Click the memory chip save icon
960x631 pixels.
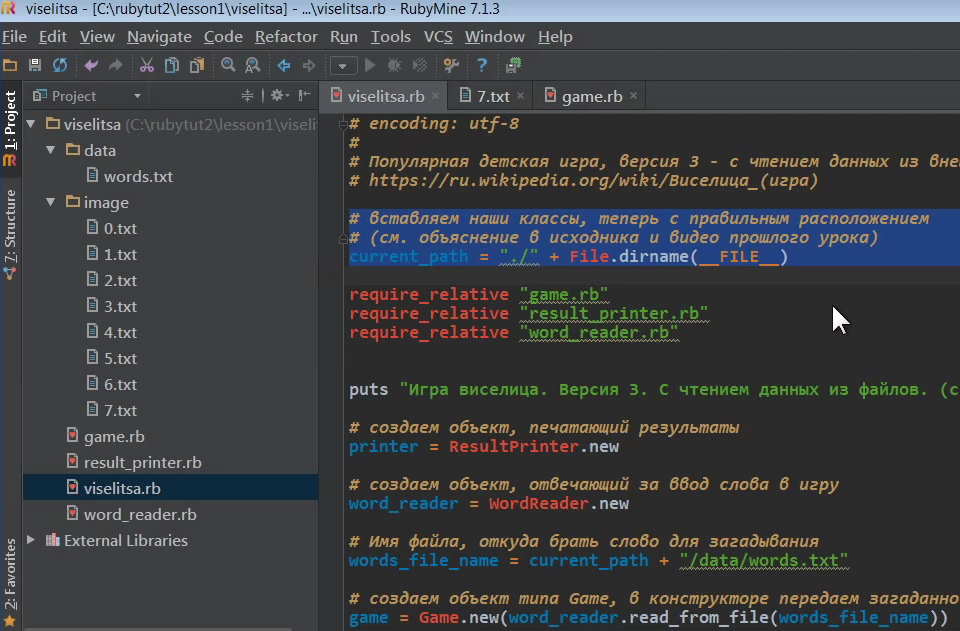point(513,65)
